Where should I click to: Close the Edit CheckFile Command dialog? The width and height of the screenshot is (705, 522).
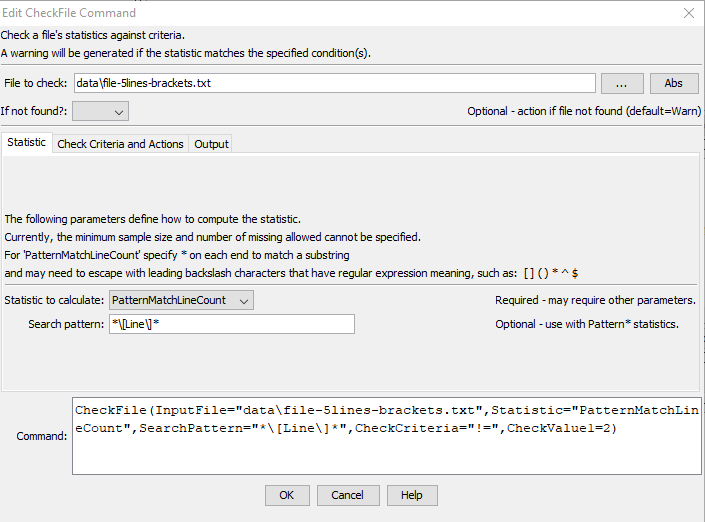688,13
